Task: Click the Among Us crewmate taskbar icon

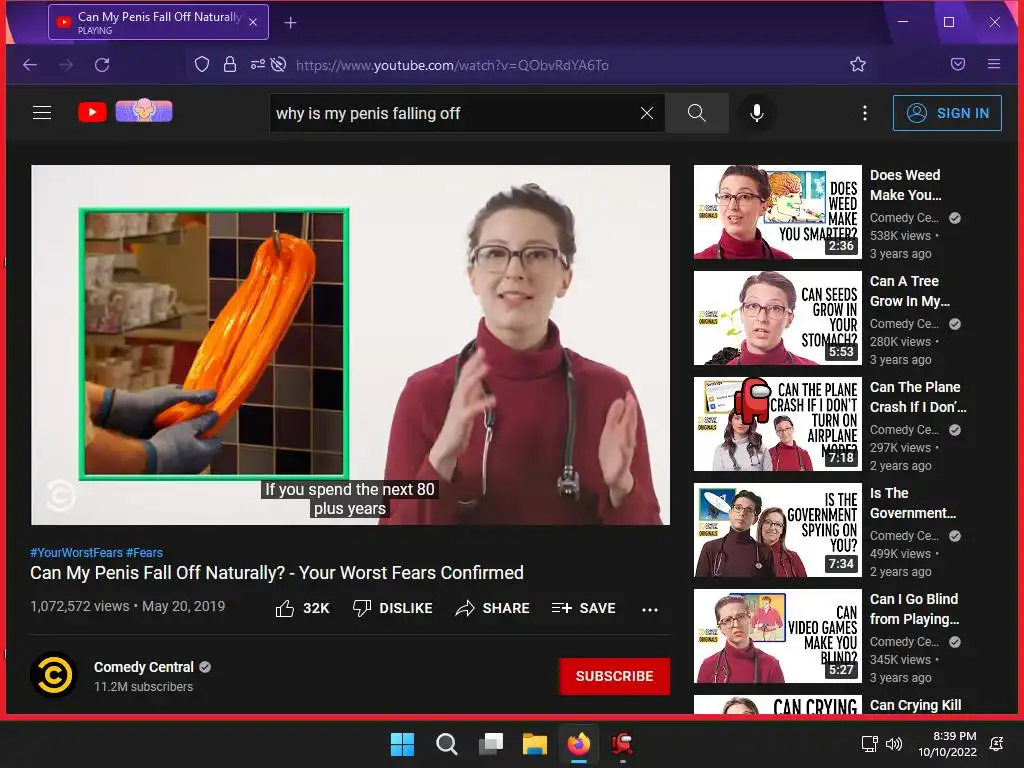Action: coord(622,744)
